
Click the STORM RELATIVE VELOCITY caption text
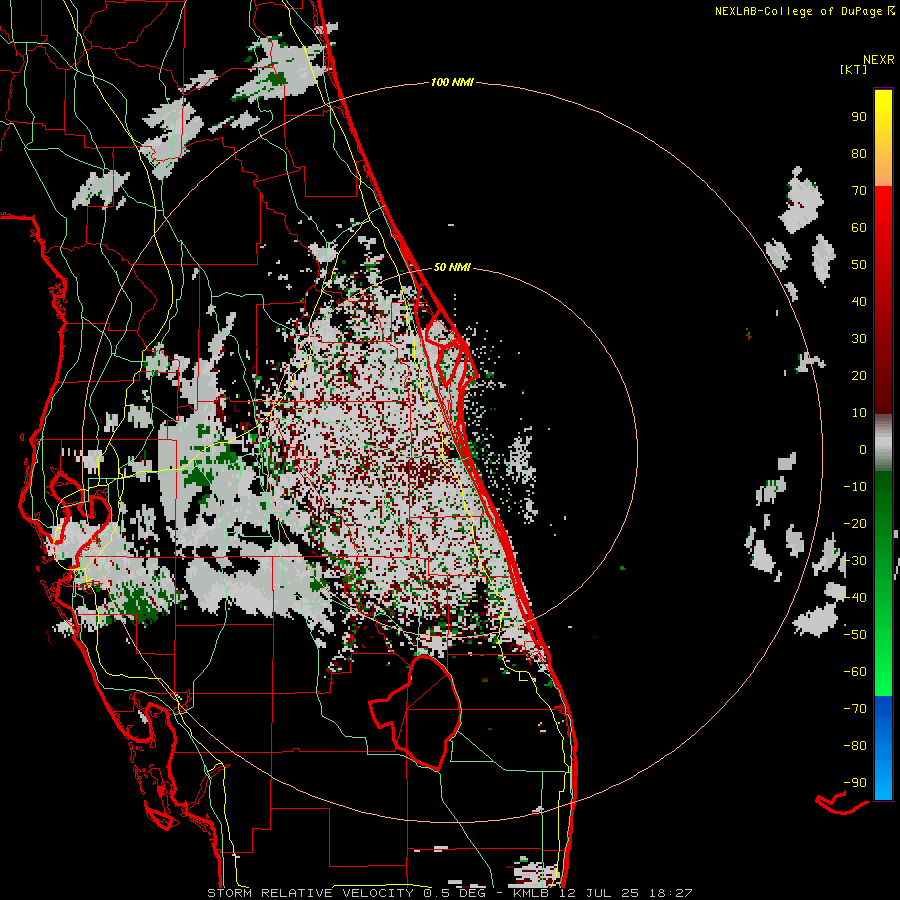[312, 893]
